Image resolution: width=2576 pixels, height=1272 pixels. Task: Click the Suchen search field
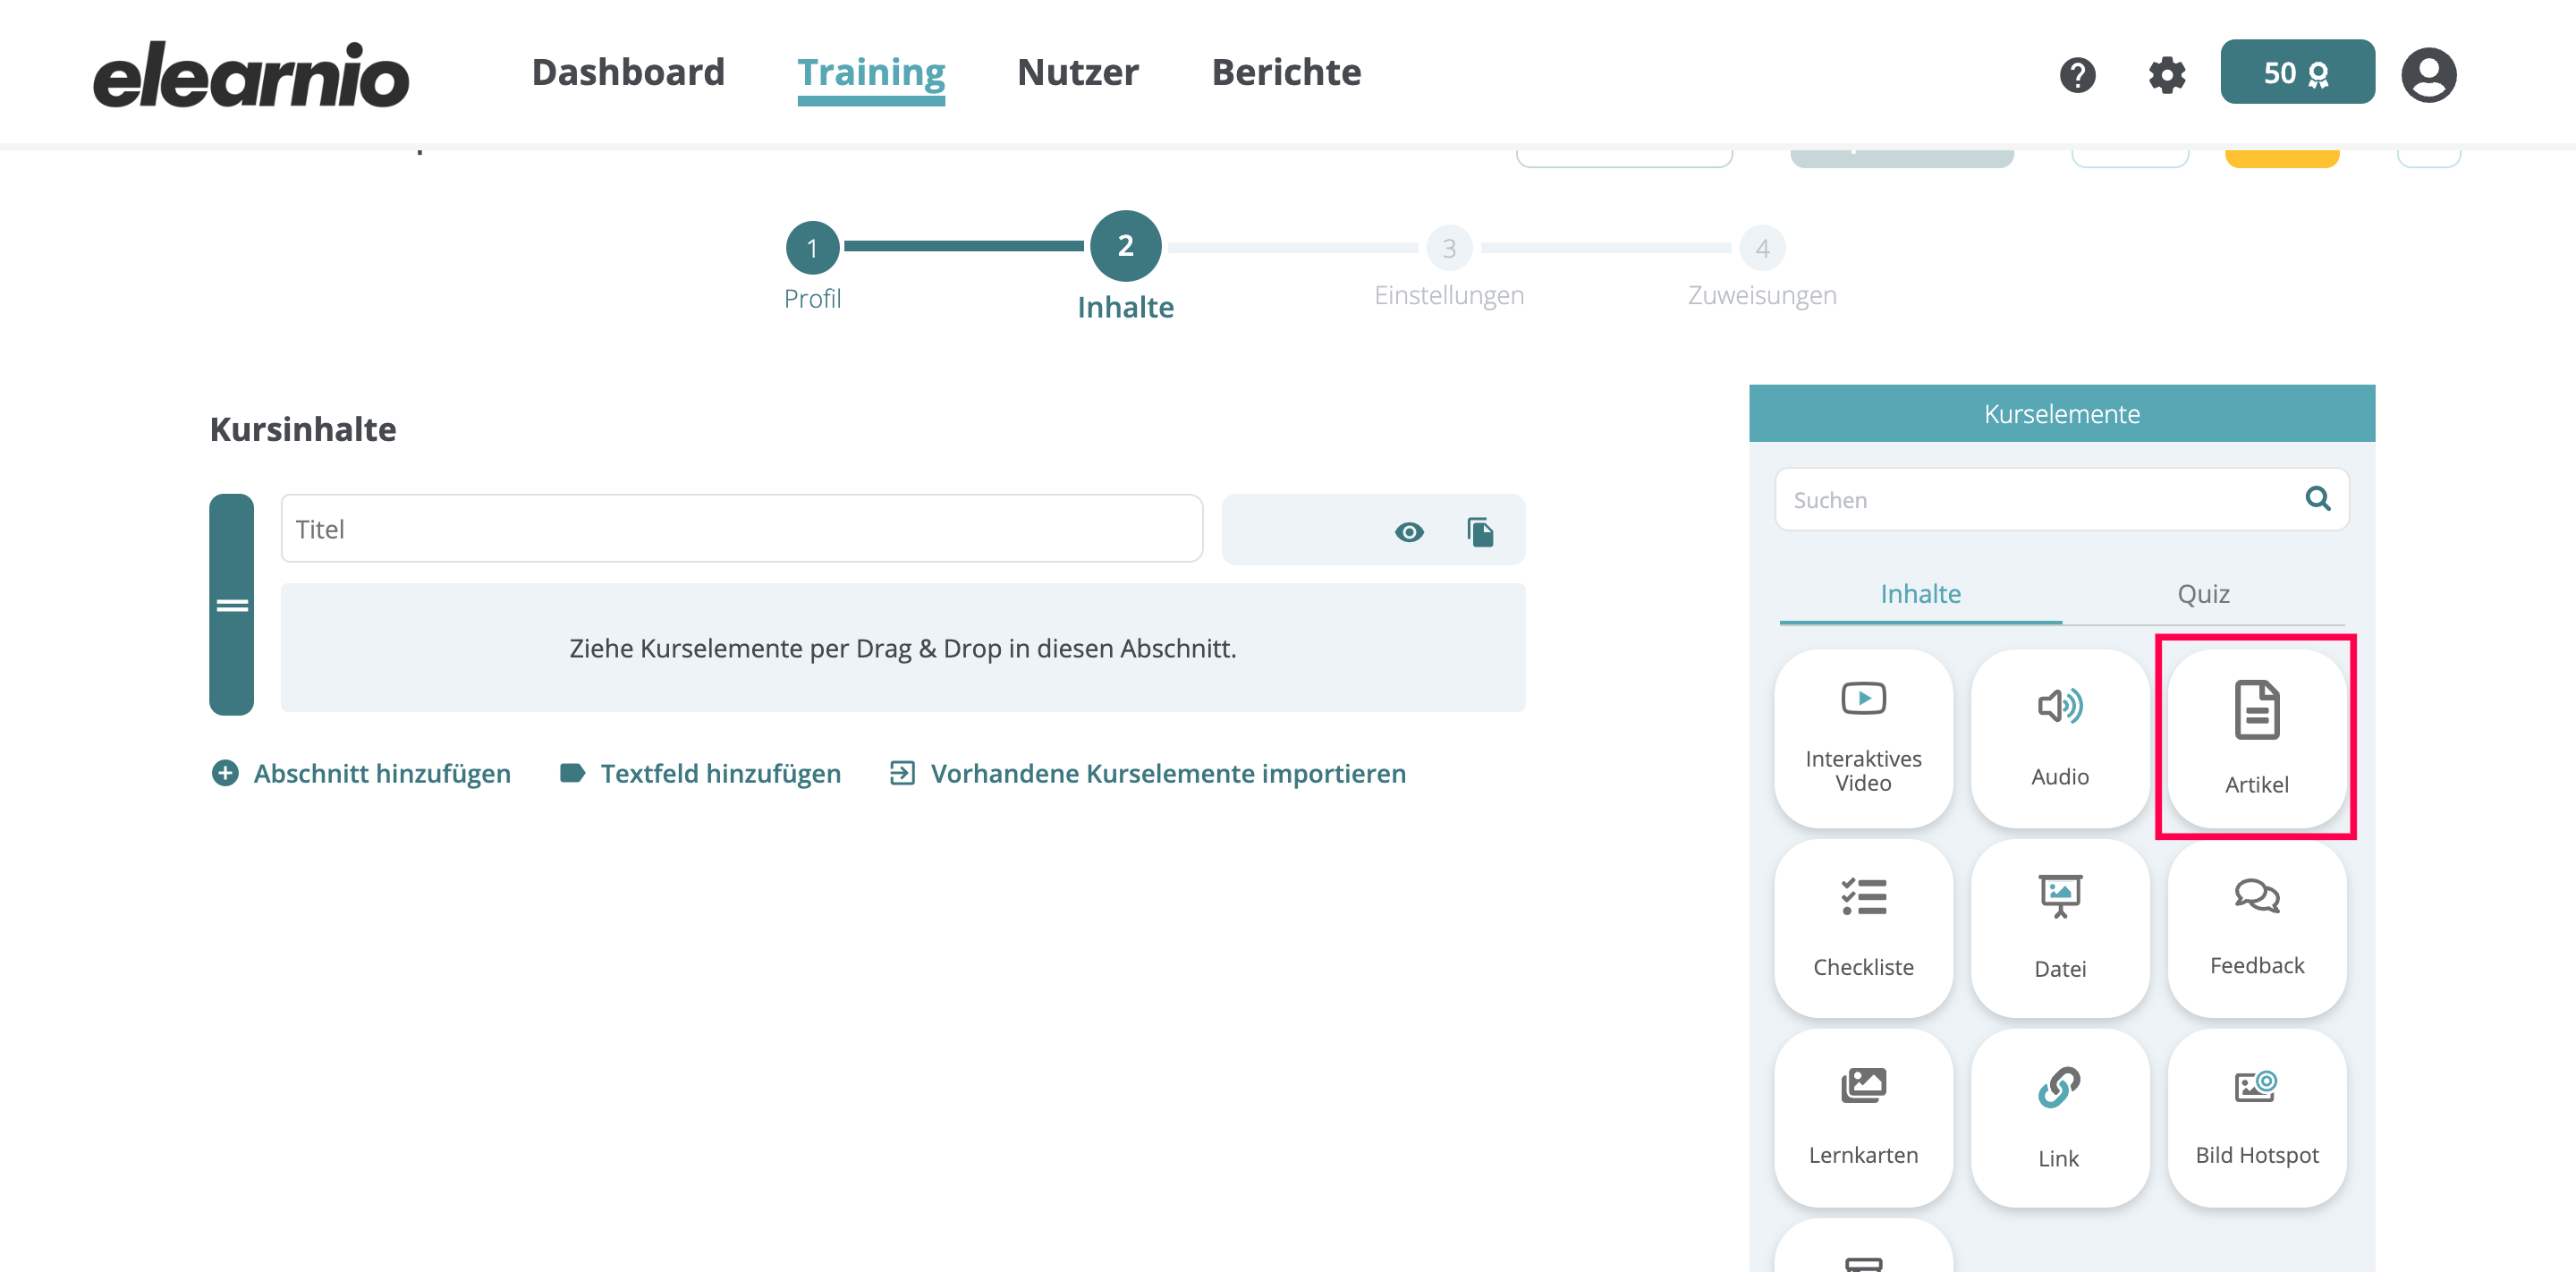coord(2061,499)
